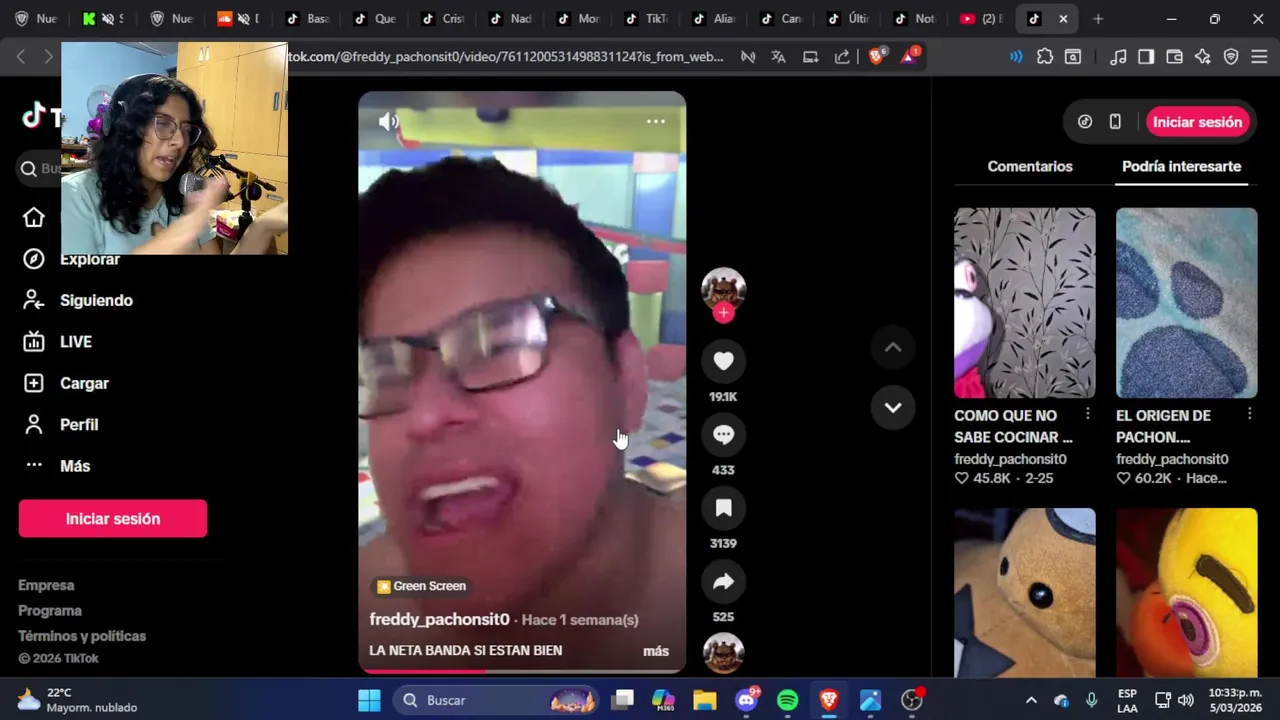The image size is (1280, 720).
Task: Open Discord from the Windows taskbar
Action: click(x=747, y=700)
